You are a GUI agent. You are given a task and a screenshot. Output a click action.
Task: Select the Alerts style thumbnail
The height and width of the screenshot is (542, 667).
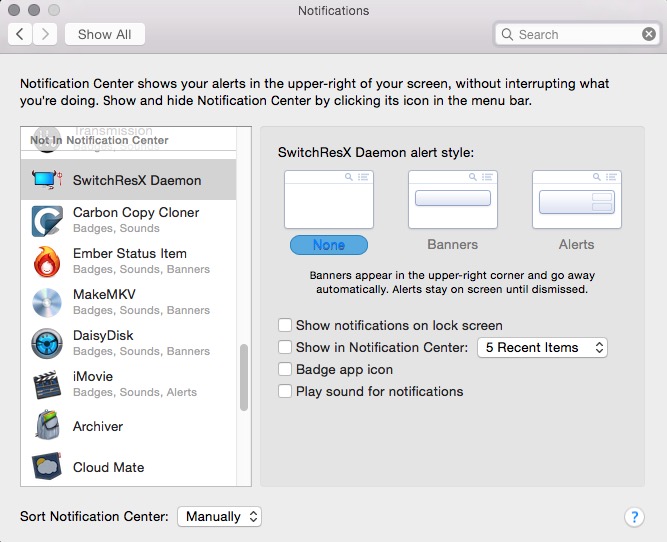coord(577,200)
